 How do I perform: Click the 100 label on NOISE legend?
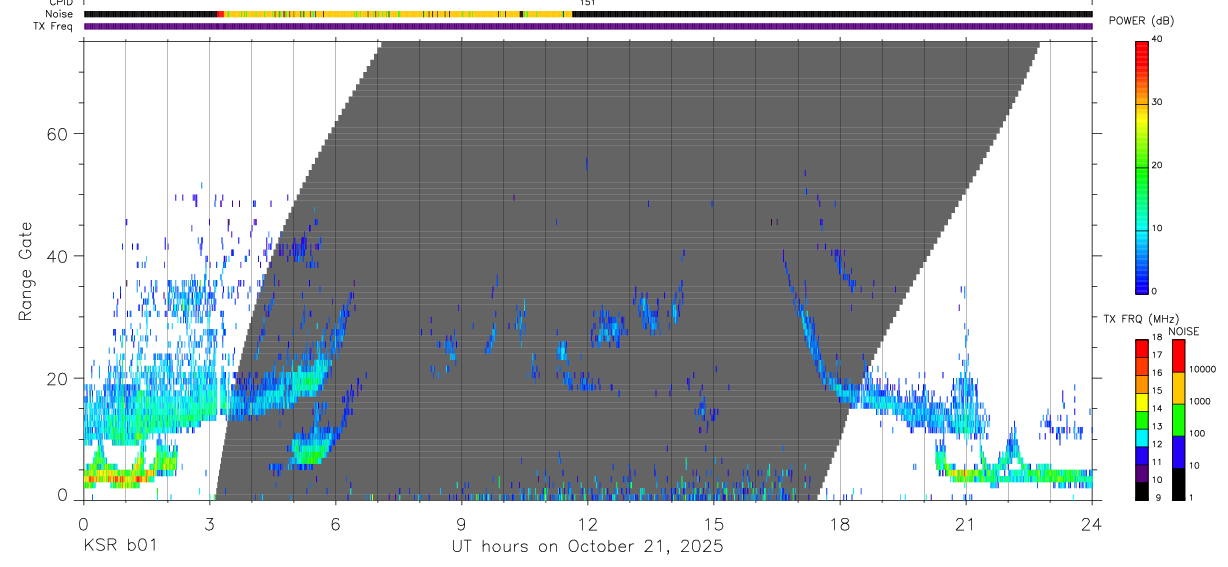[x=1198, y=433]
